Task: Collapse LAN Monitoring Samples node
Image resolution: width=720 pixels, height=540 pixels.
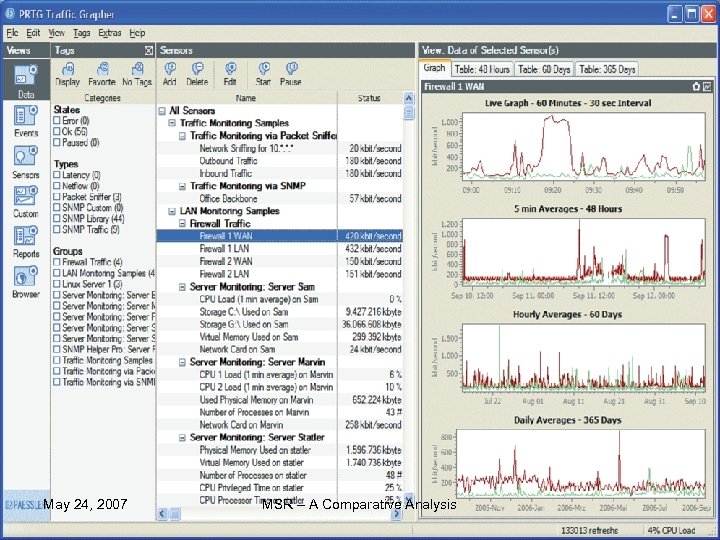Action: pyautogui.click(x=172, y=211)
